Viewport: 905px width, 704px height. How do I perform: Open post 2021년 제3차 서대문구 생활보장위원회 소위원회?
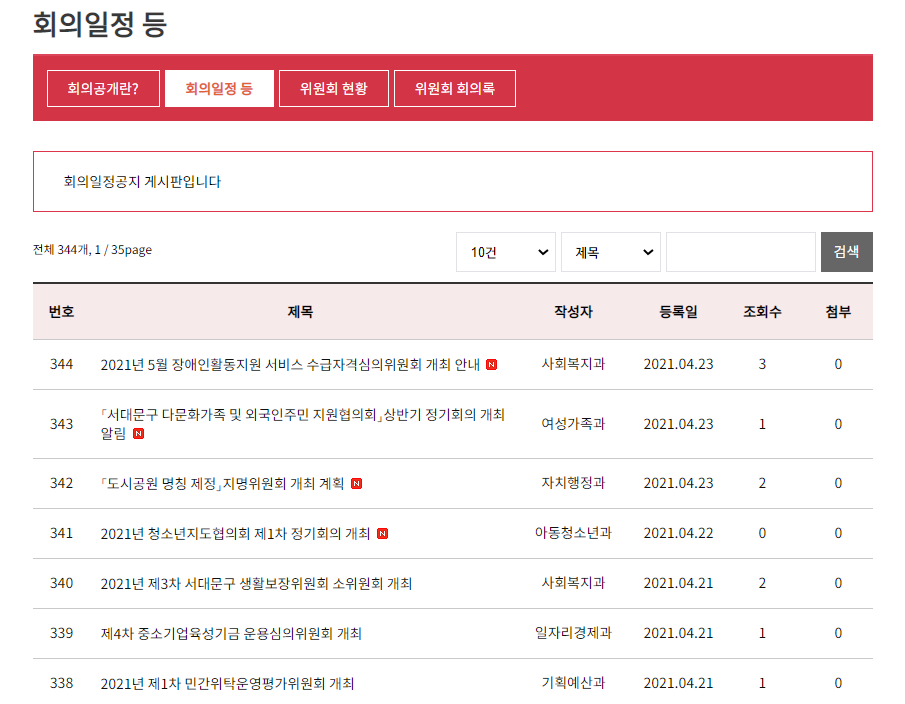pyautogui.click(x=256, y=583)
